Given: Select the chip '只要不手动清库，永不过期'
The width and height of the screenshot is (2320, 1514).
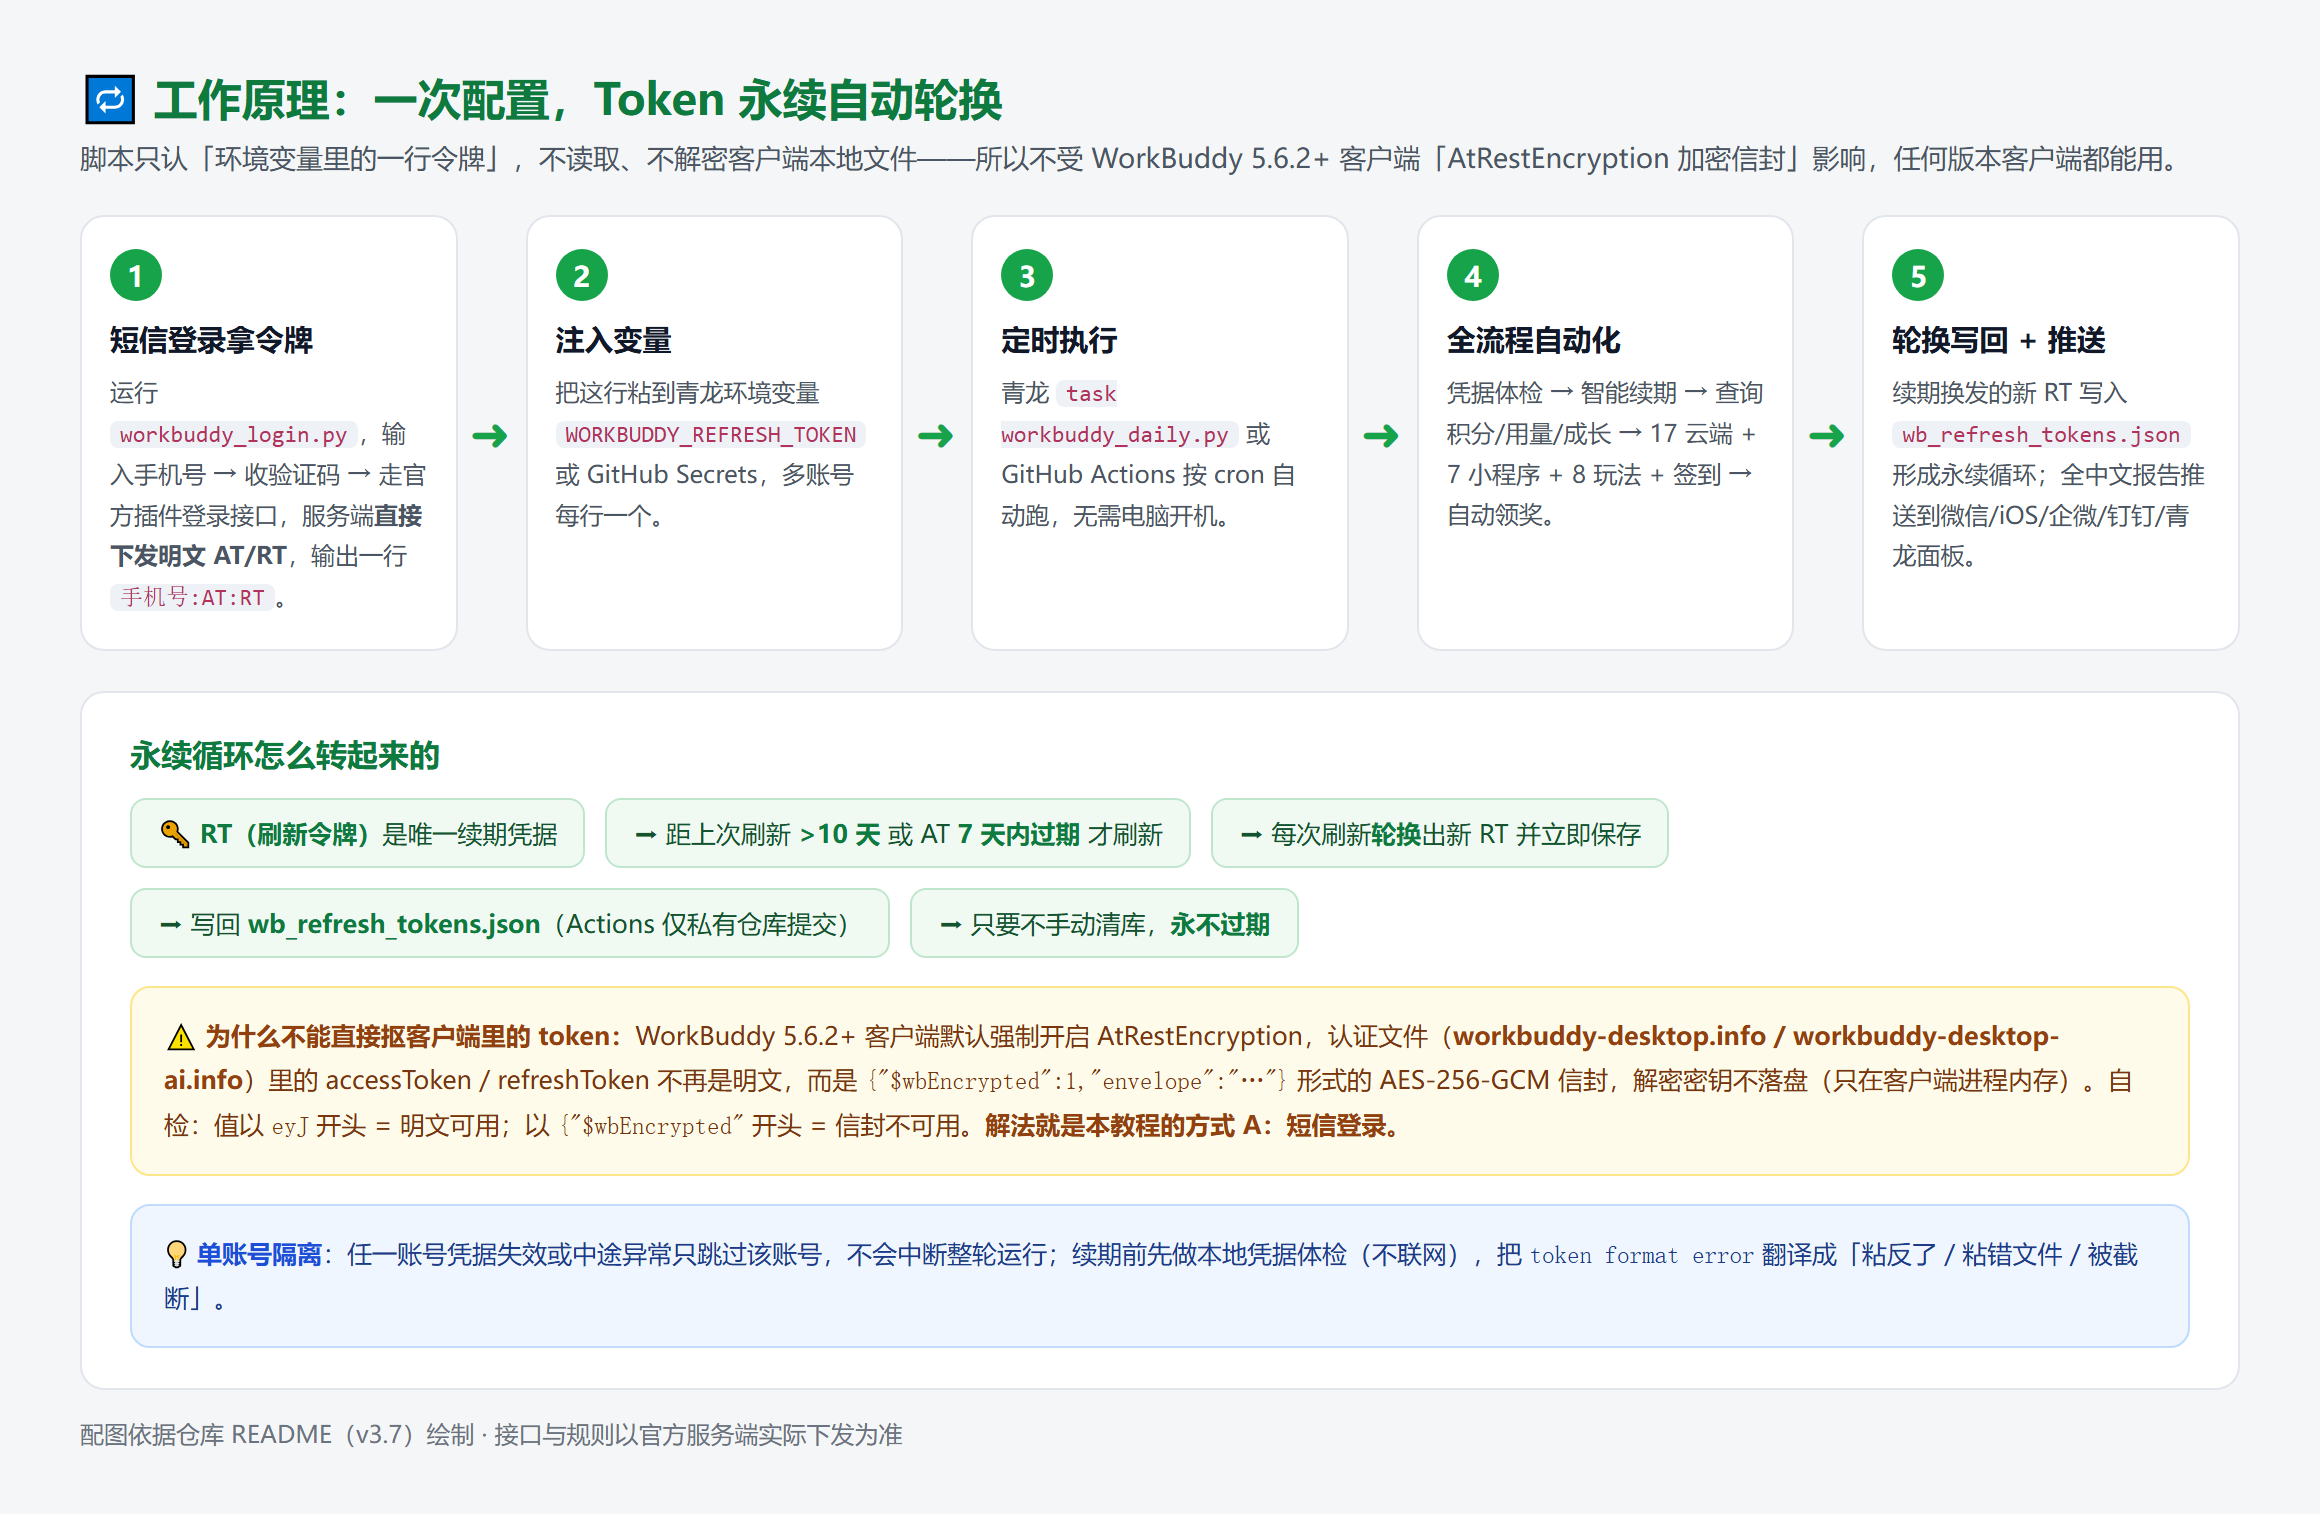Looking at the screenshot, I should point(1104,924).
